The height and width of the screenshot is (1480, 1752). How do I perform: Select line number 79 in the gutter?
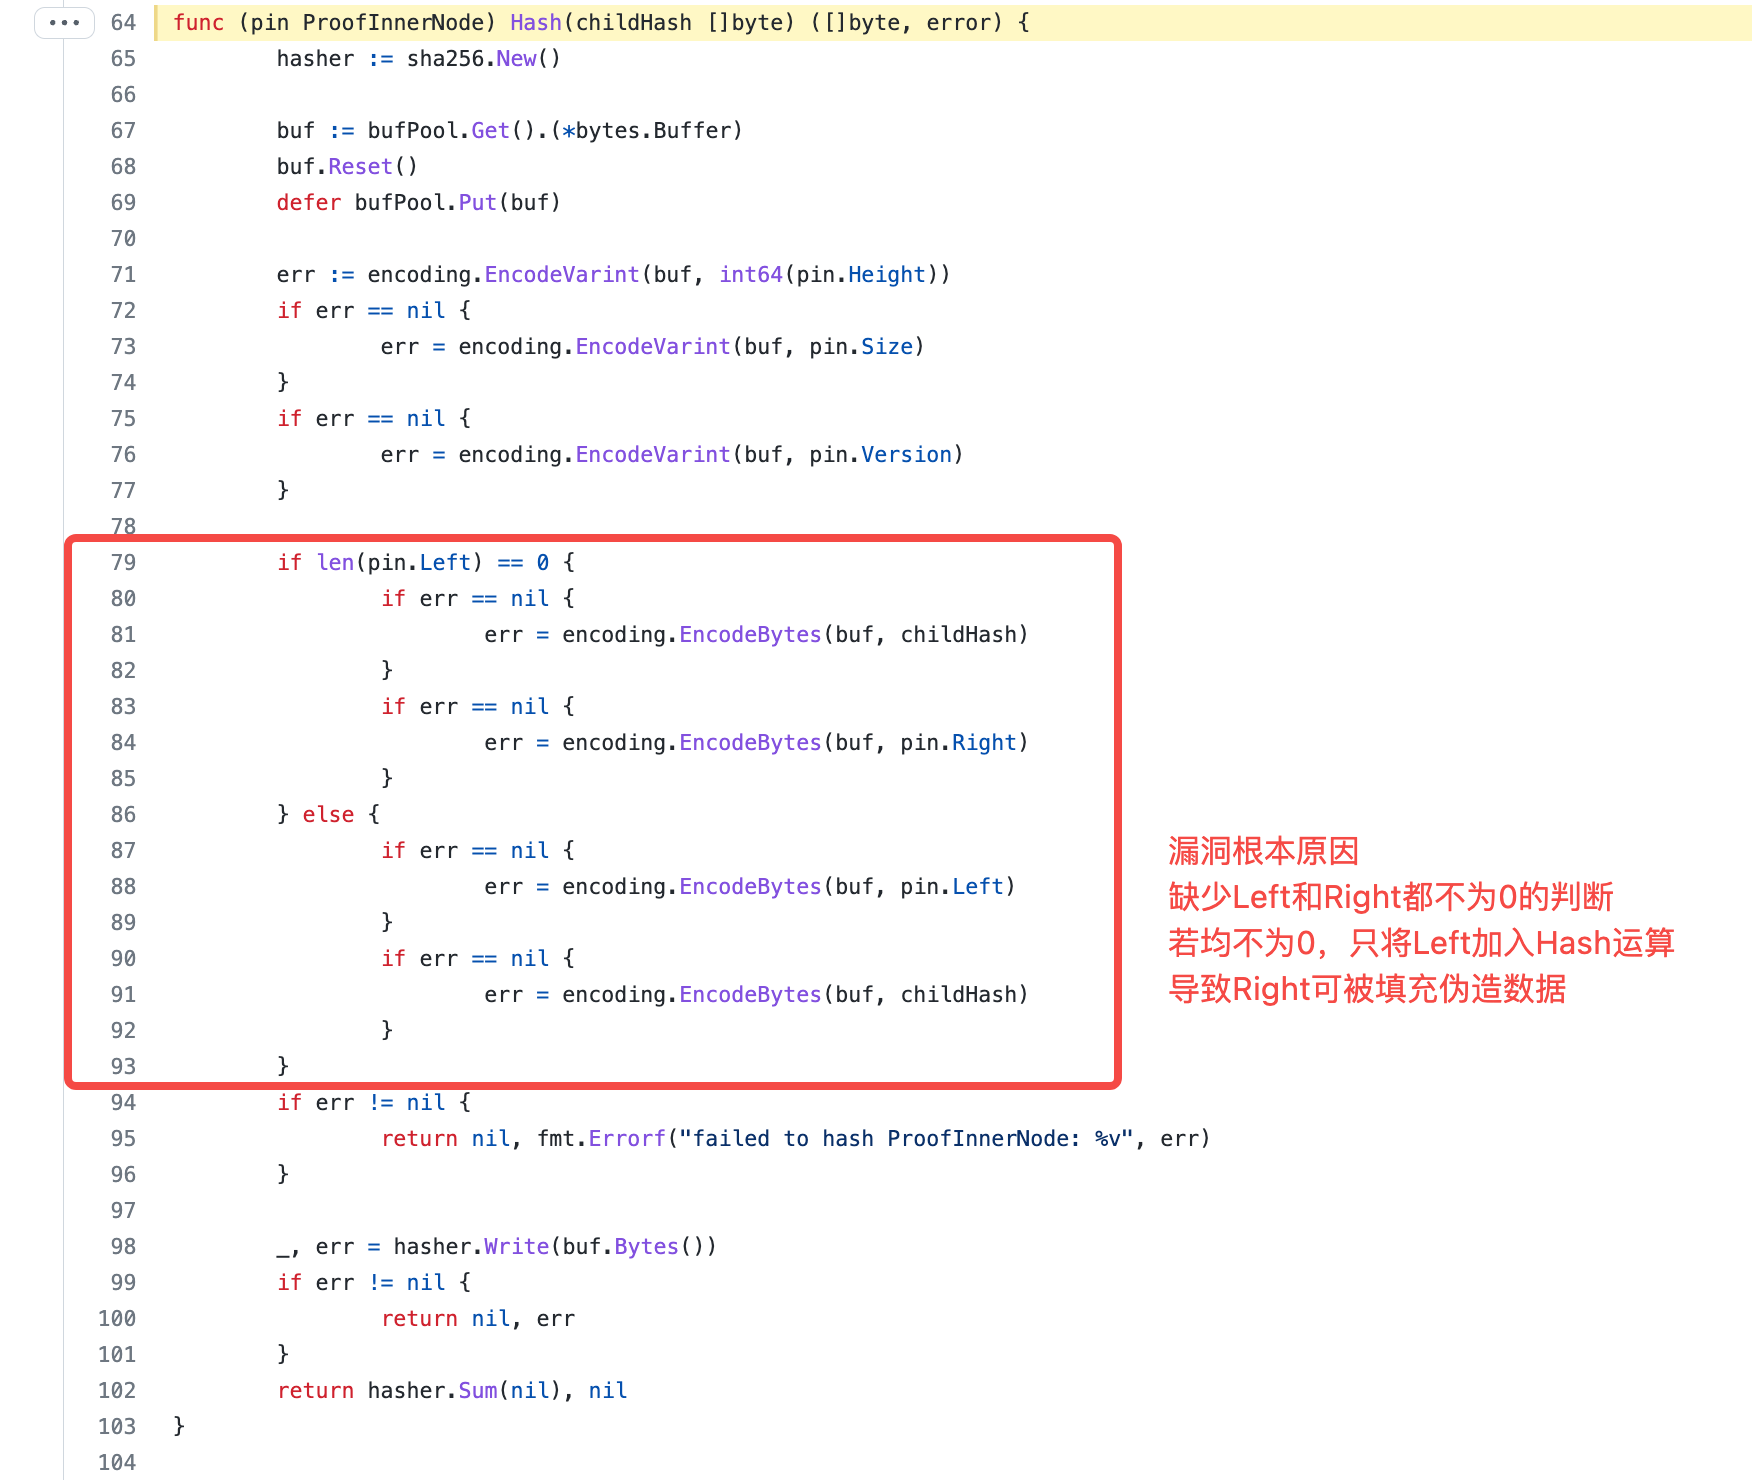coord(123,562)
